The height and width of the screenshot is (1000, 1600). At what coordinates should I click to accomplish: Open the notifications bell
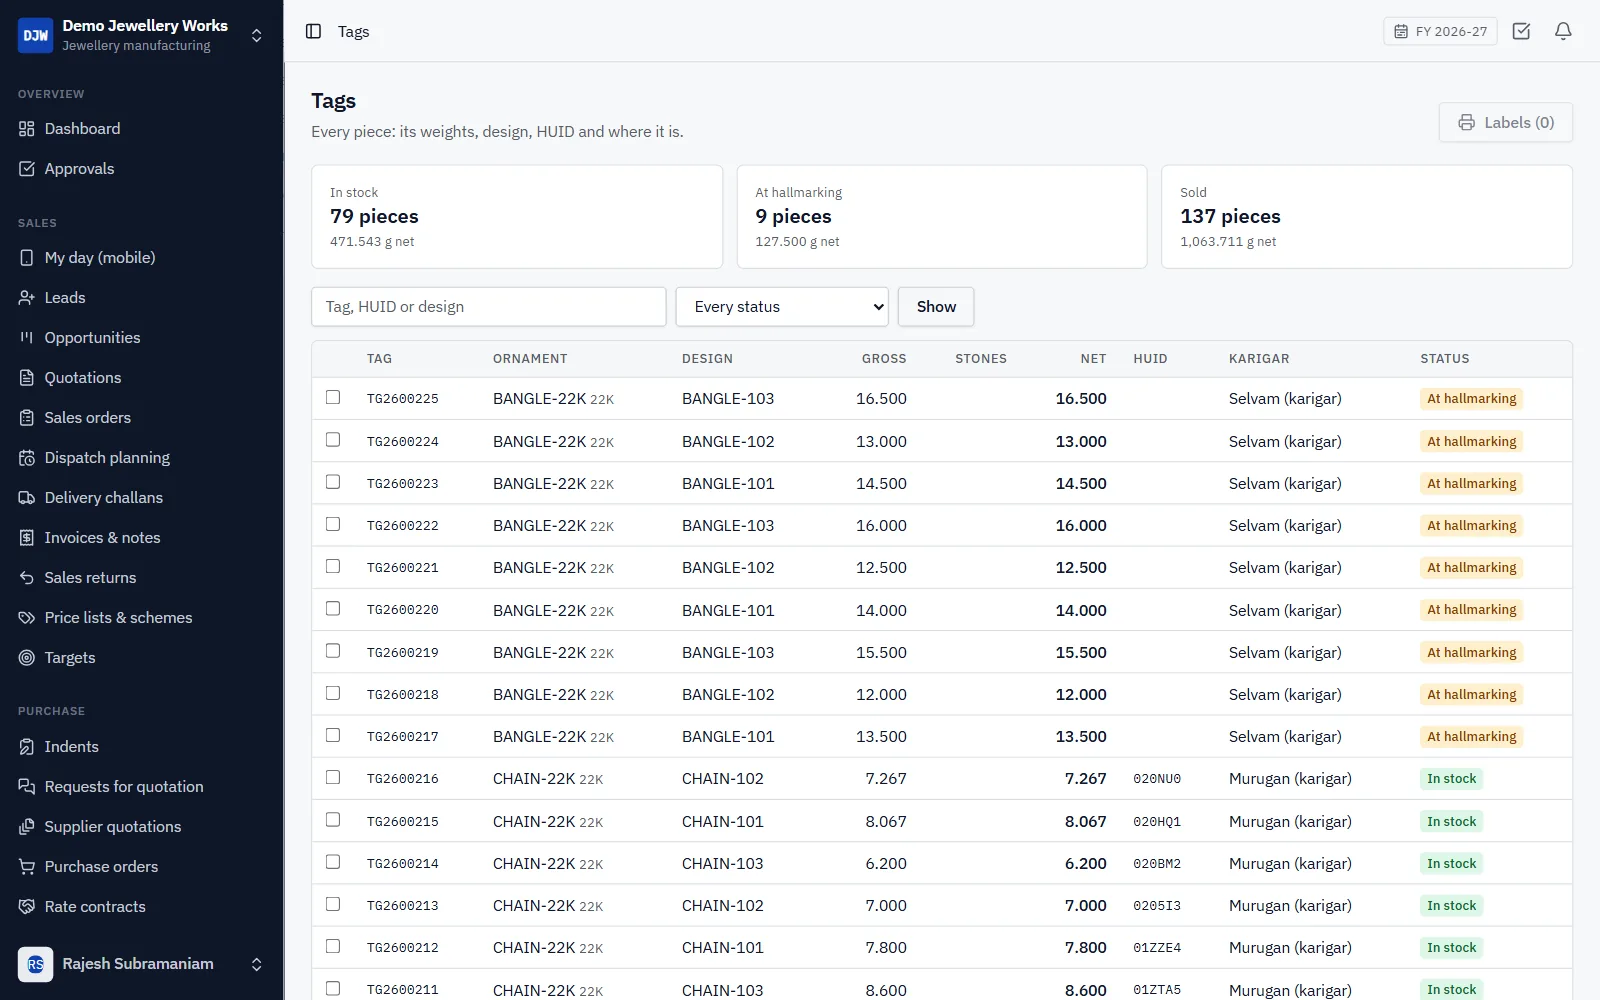(x=1563, y=31)
